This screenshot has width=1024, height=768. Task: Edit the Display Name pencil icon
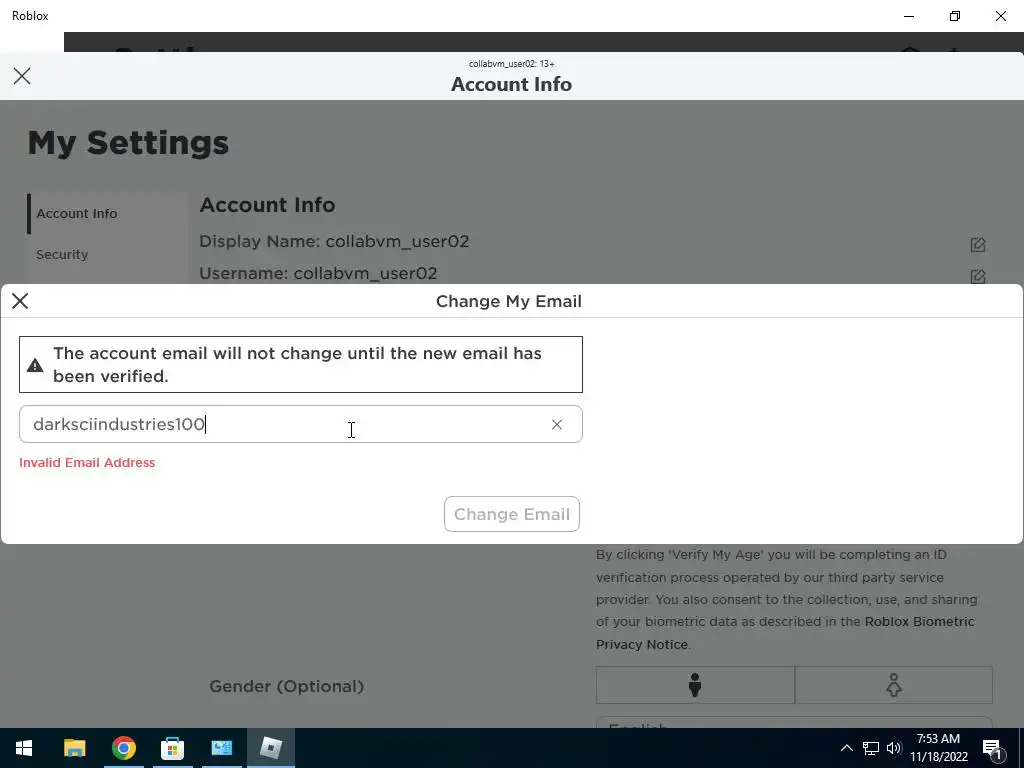(978, 245)
